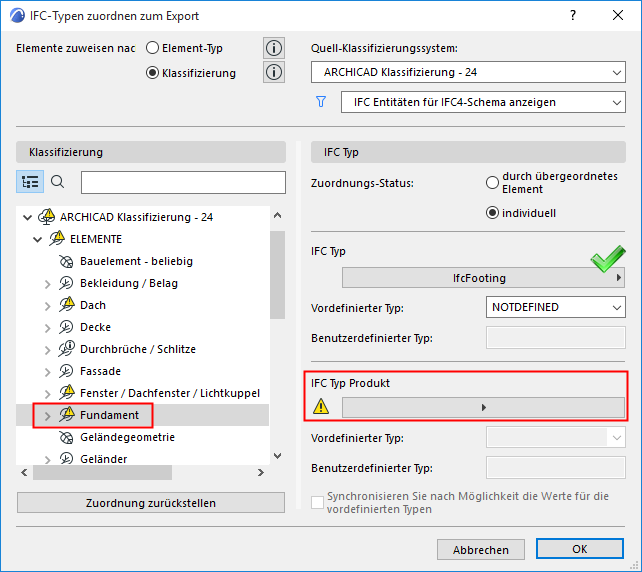Expand Bekleidung / Belag node
Image resolution: width=642 pixels, height=572 pixels.
click(47, 284)
